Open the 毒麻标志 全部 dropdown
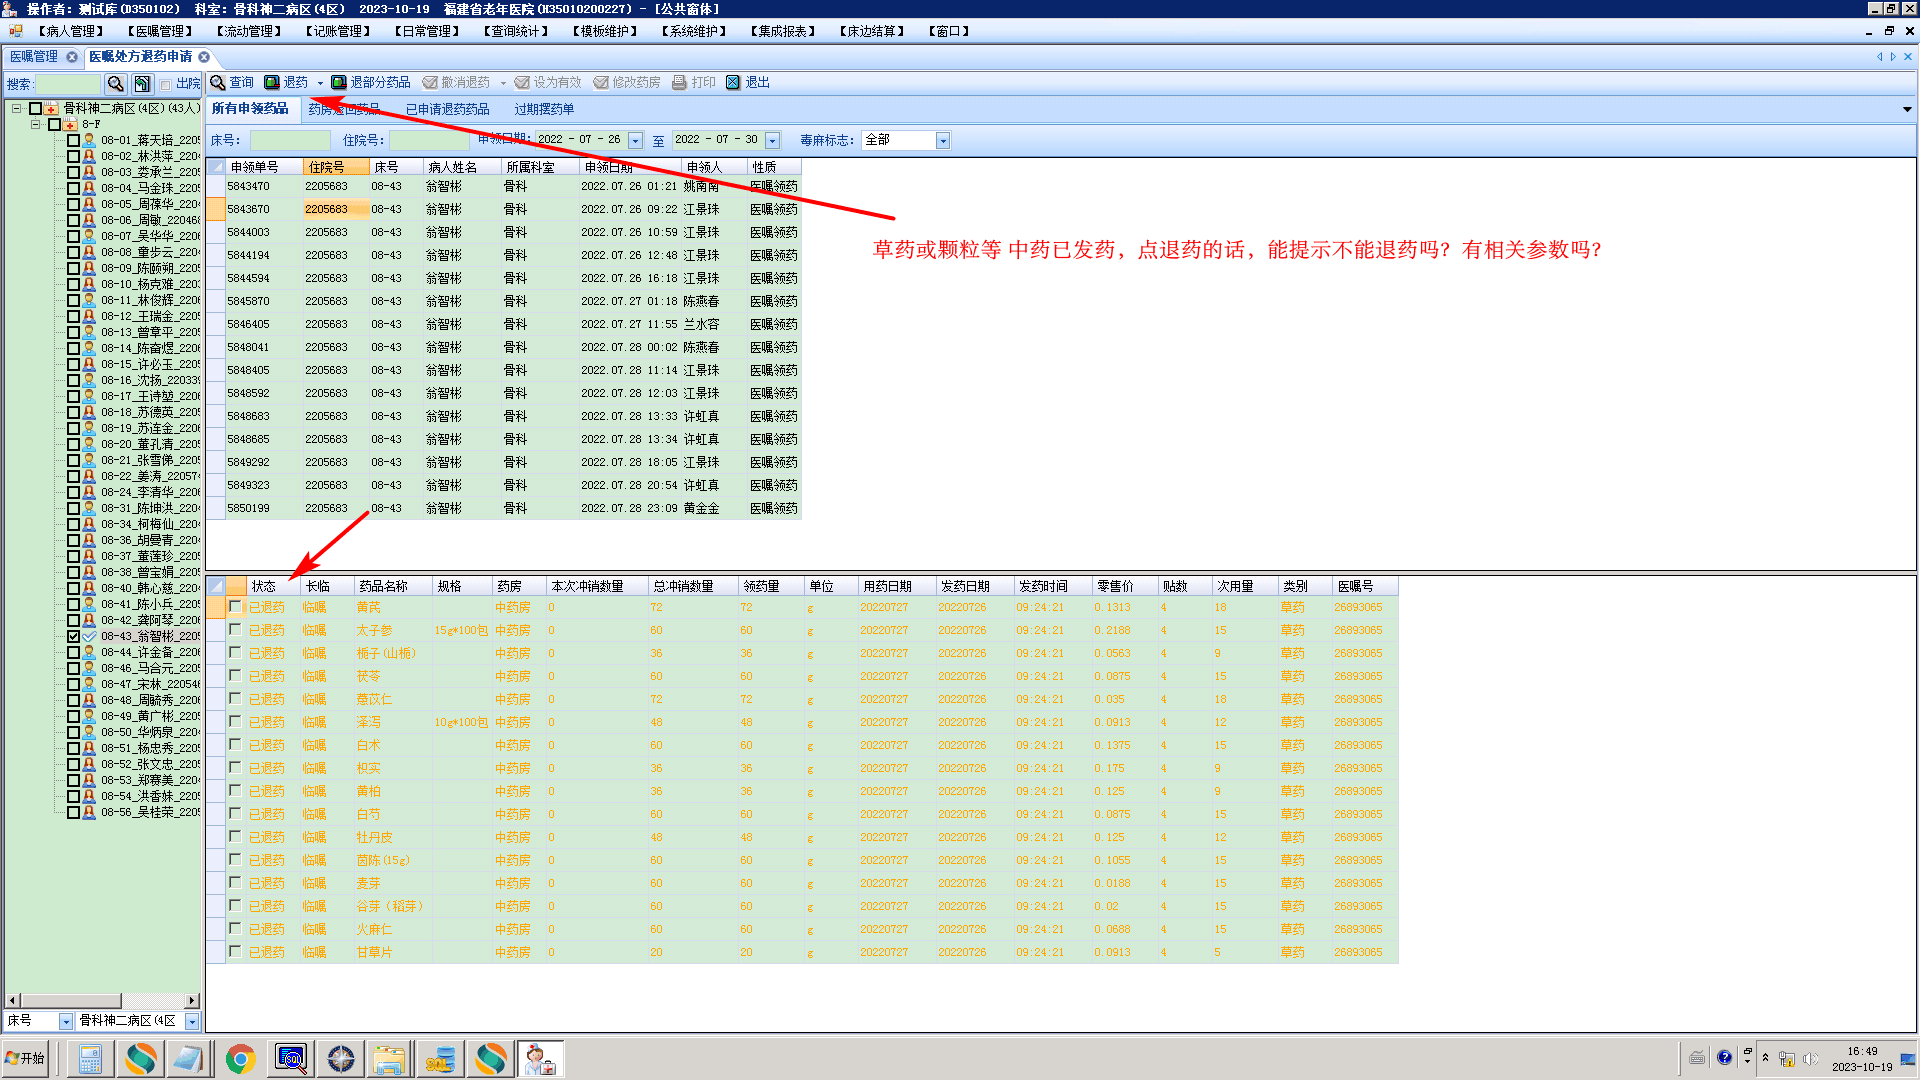This screenshot has width=1920, height=1080. tap(942, 141)
